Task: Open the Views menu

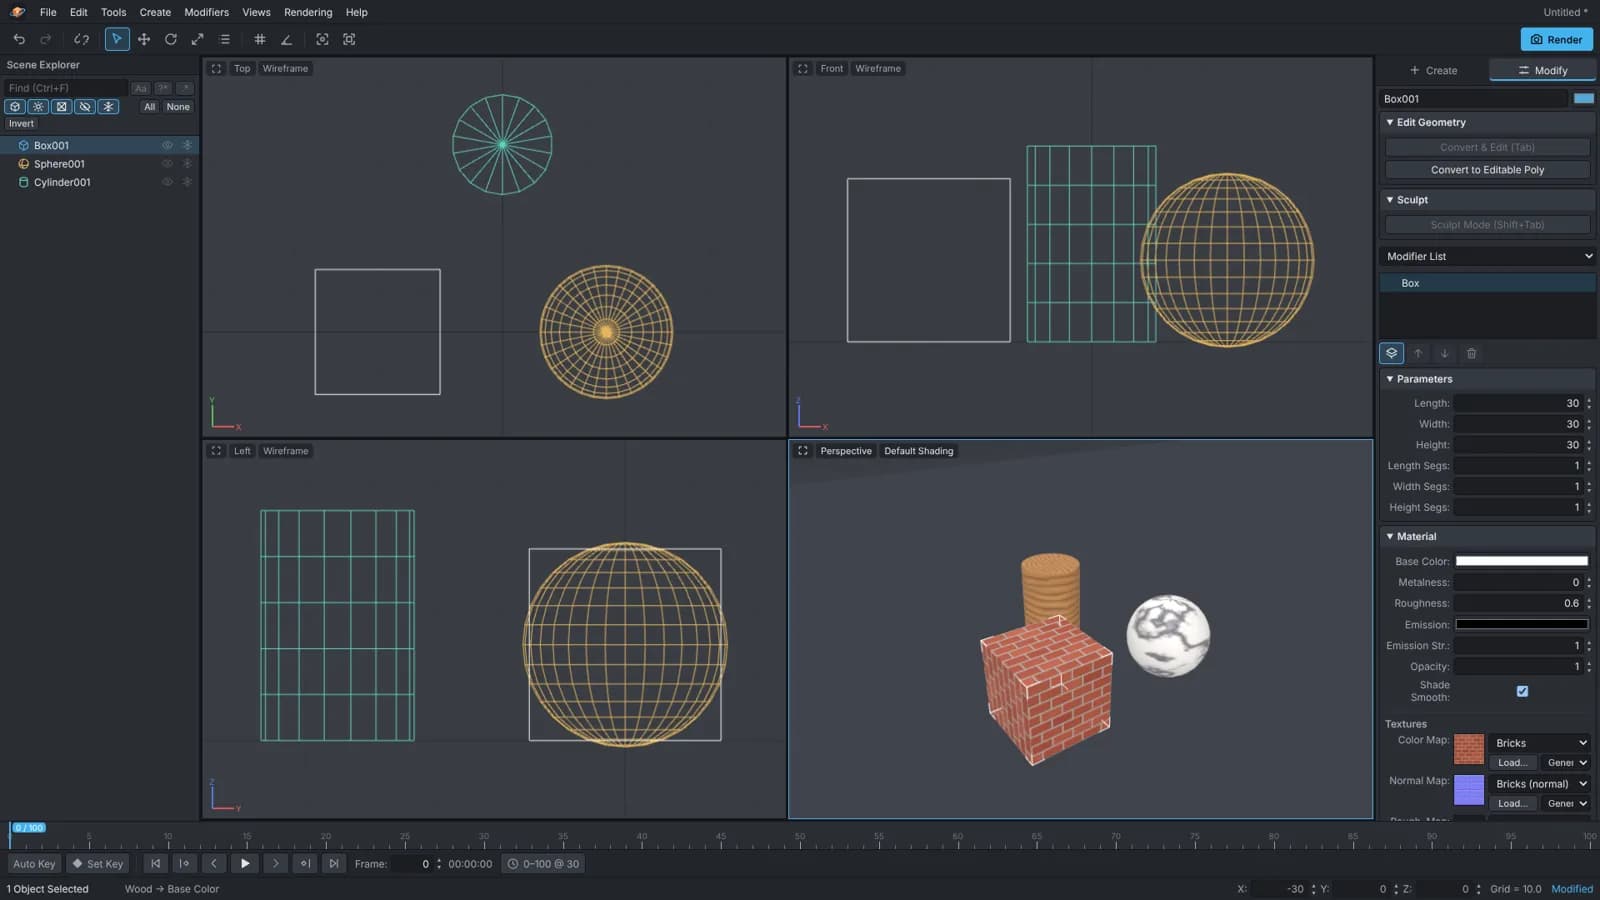Action: click(x=256, y=12)
